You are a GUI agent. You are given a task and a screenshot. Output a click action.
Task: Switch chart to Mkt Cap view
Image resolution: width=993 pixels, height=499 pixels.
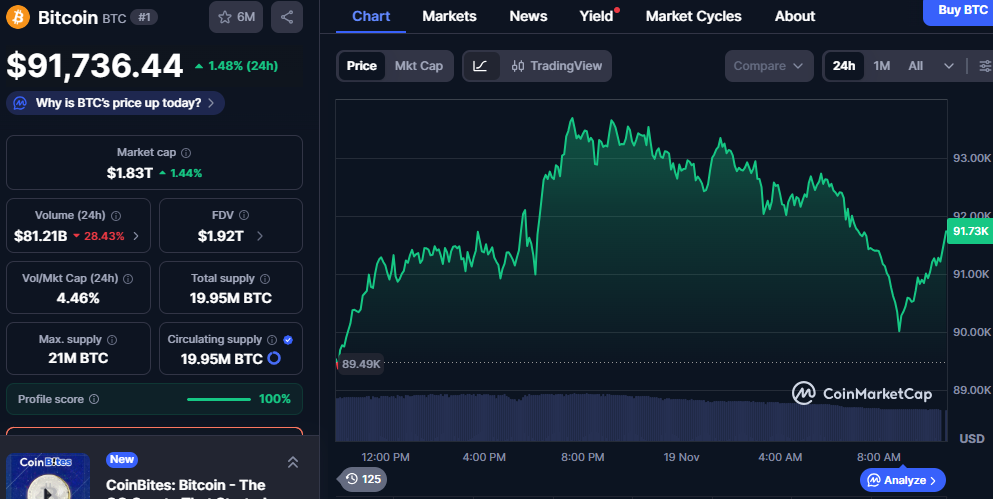419,66
